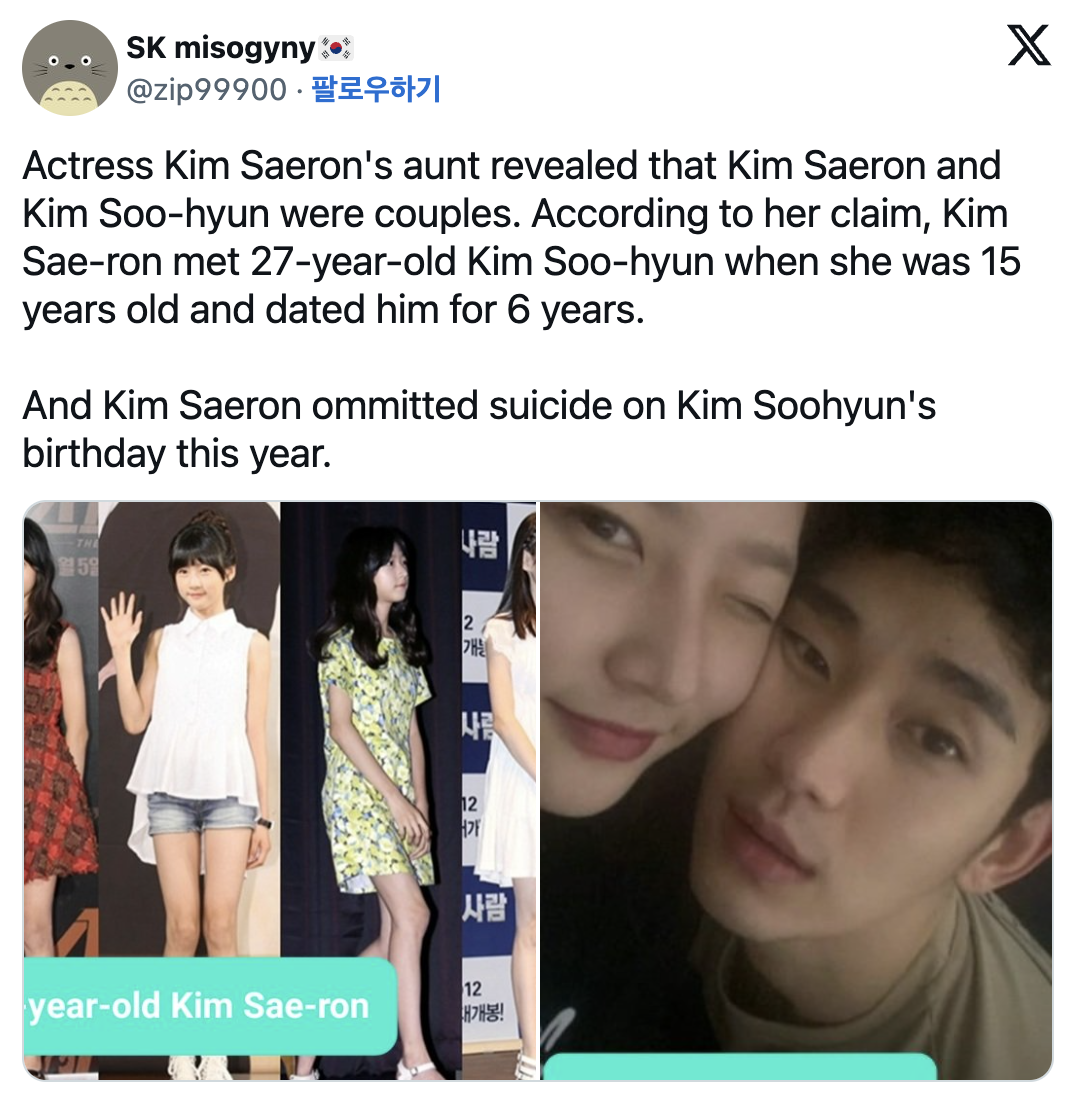Click the 개봉 text on the banner

coord(483,1015)
